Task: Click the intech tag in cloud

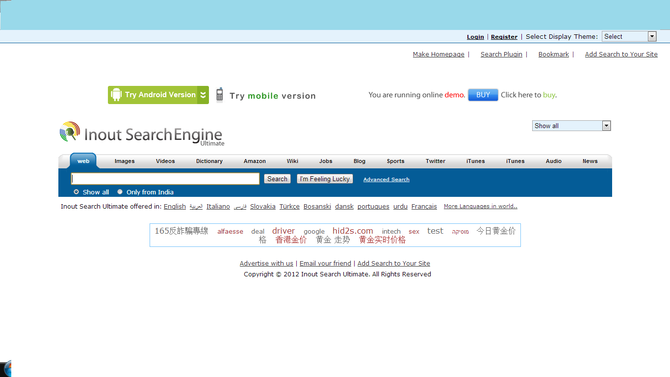Action: click(x=391, y=231)
